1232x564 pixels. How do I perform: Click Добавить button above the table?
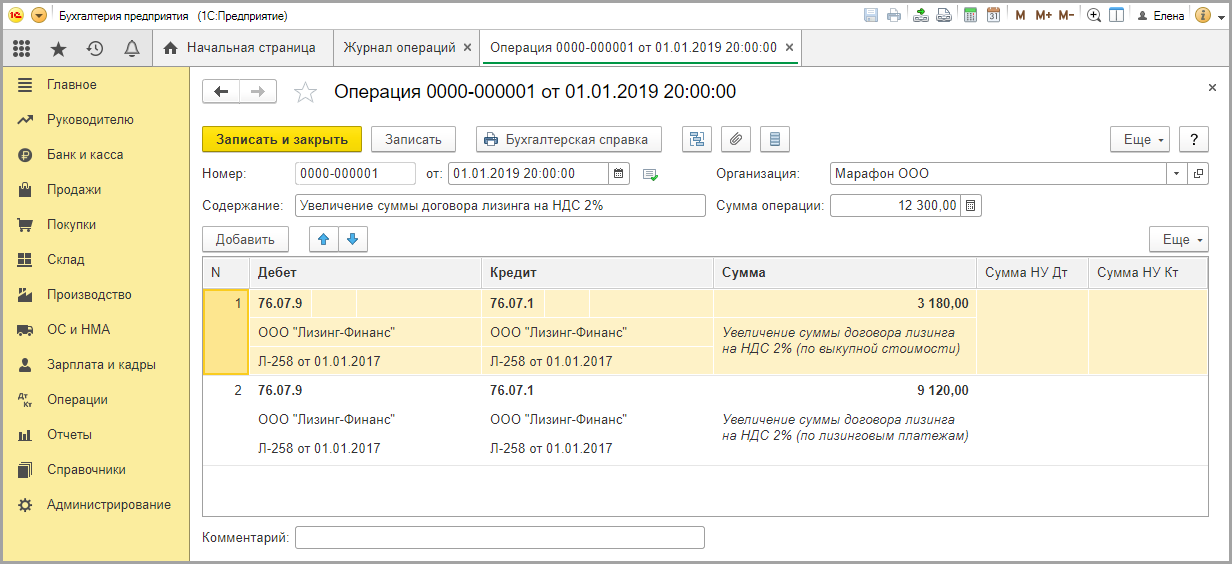click(x=245, y=239)
